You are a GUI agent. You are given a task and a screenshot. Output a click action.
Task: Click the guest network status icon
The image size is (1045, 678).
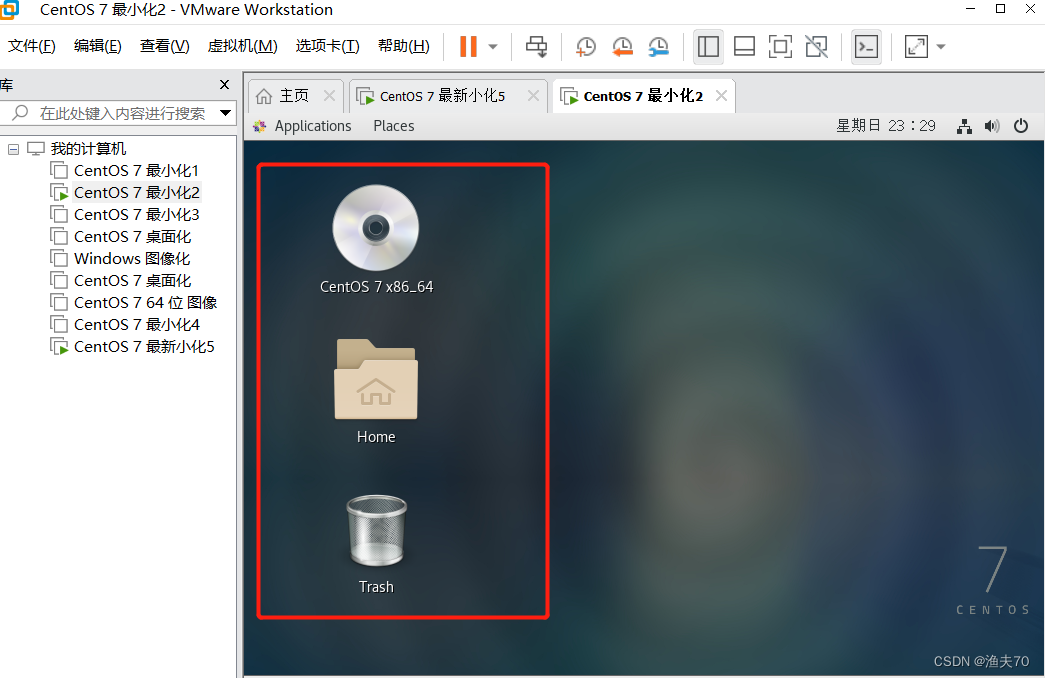click(964, 126)
